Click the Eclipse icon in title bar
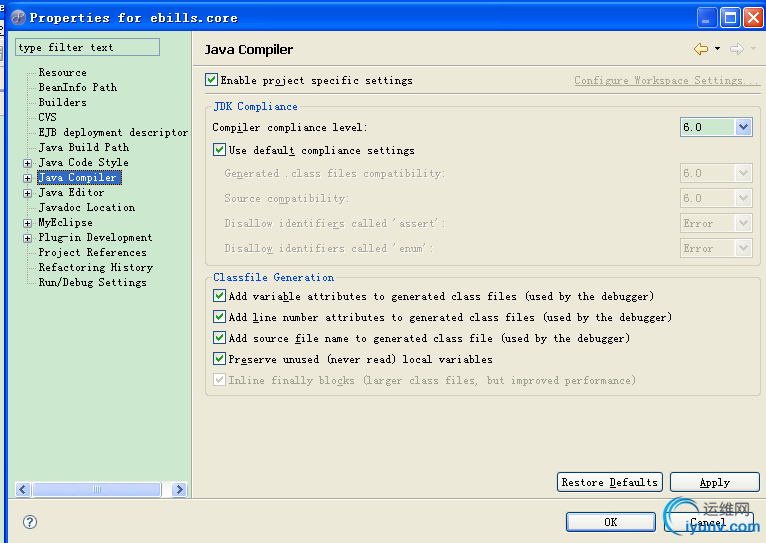 (18, 18)
